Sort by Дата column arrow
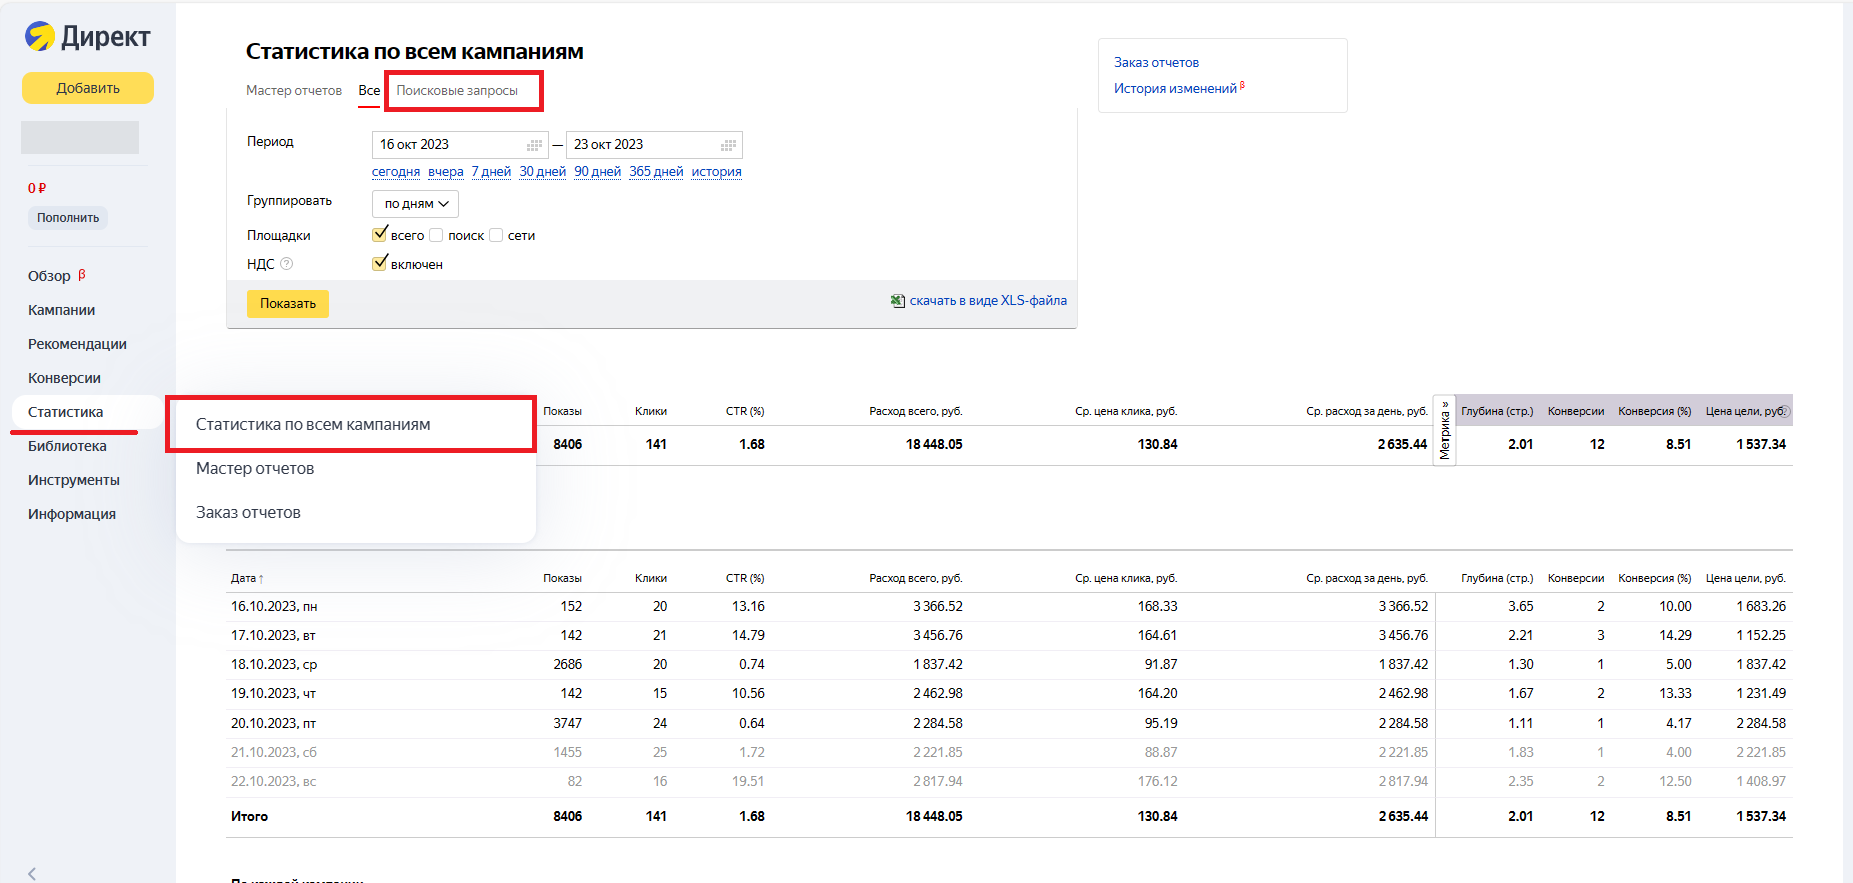1853x883 pixels. coord(261,579)
